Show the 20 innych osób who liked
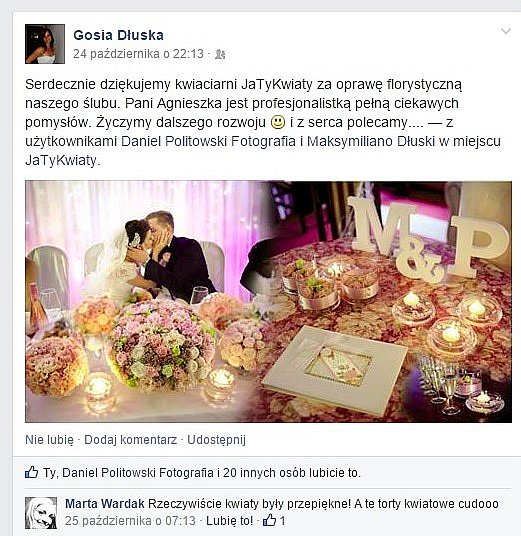The width and height of the screenshot is (521, 536). coord(264,473)
